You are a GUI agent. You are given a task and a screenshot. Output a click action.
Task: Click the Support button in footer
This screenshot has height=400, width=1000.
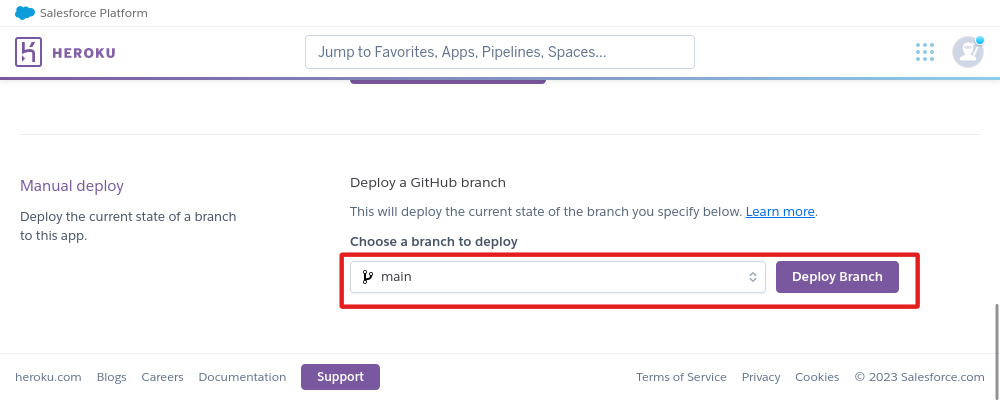(x=340, y=377)
